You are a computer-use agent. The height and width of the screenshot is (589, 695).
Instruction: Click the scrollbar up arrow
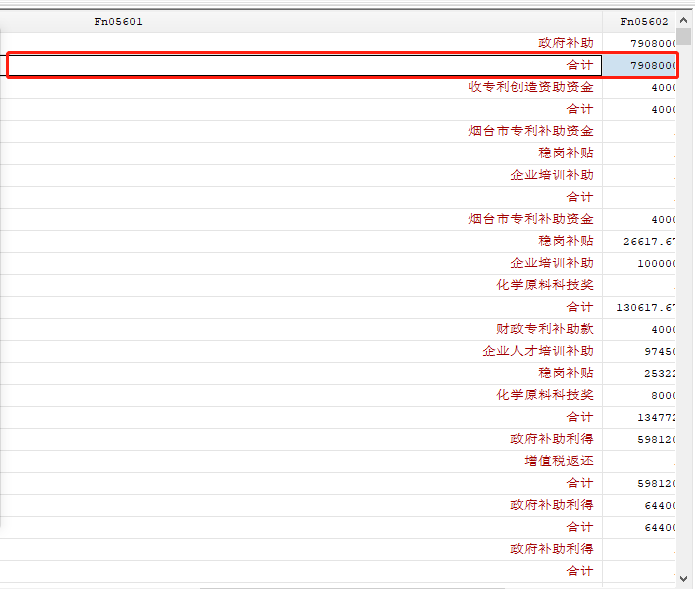(x=683, y=20)
